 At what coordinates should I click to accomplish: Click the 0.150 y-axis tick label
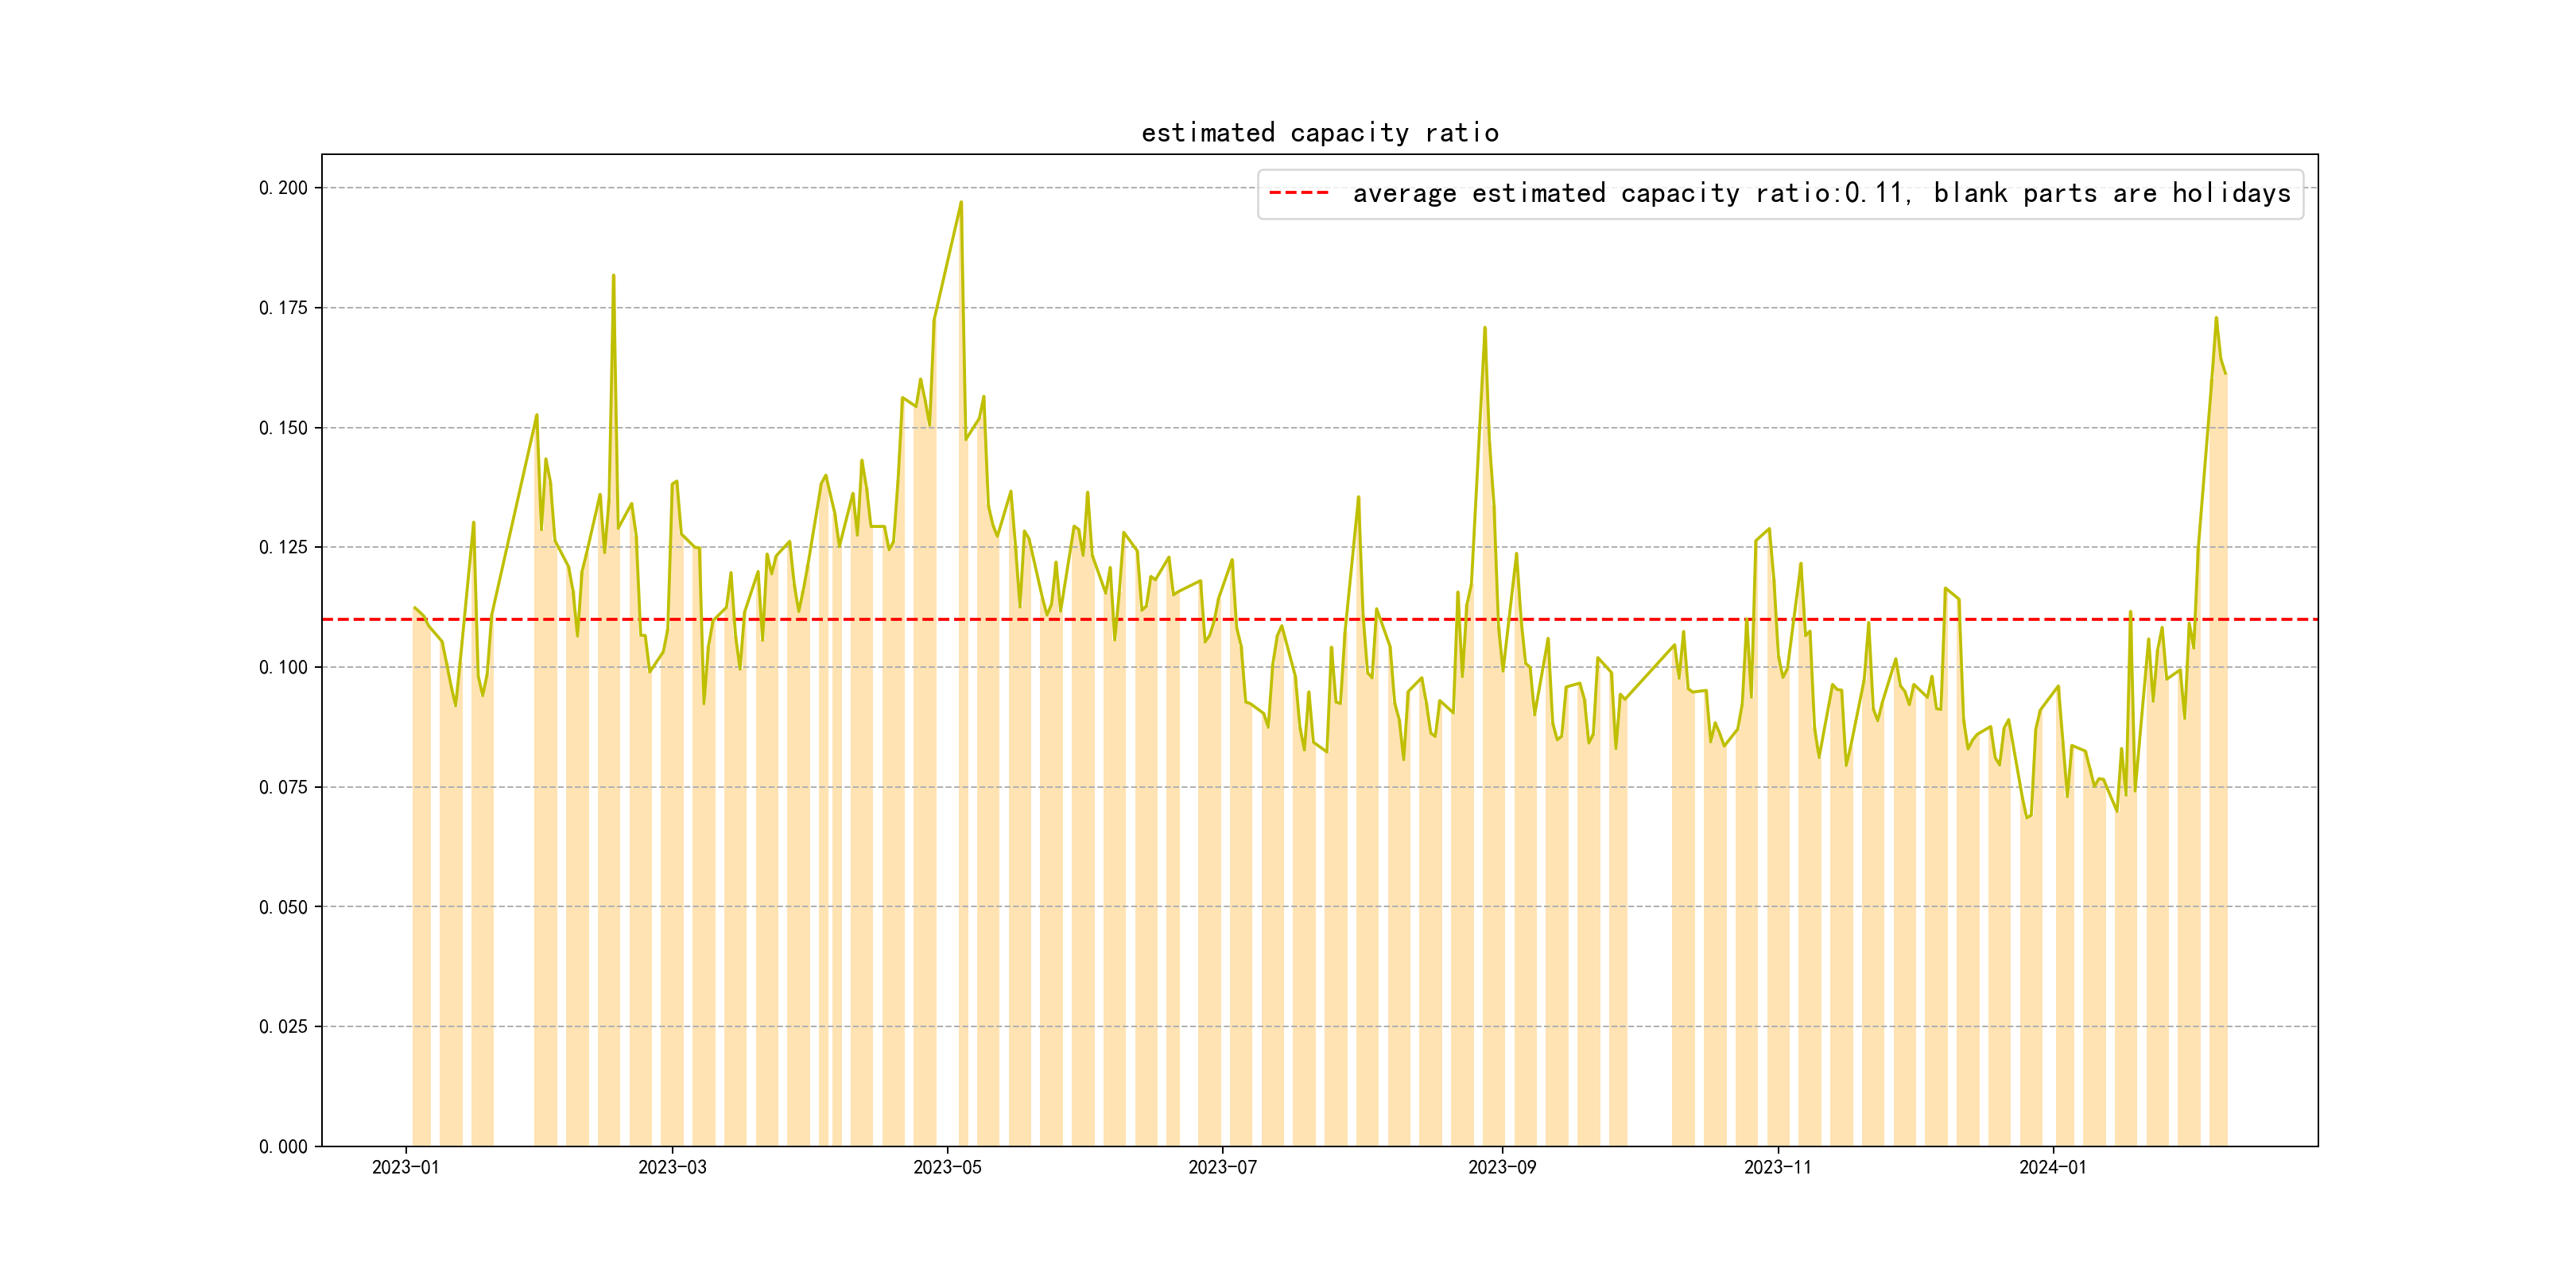click(x=283, y=428)
